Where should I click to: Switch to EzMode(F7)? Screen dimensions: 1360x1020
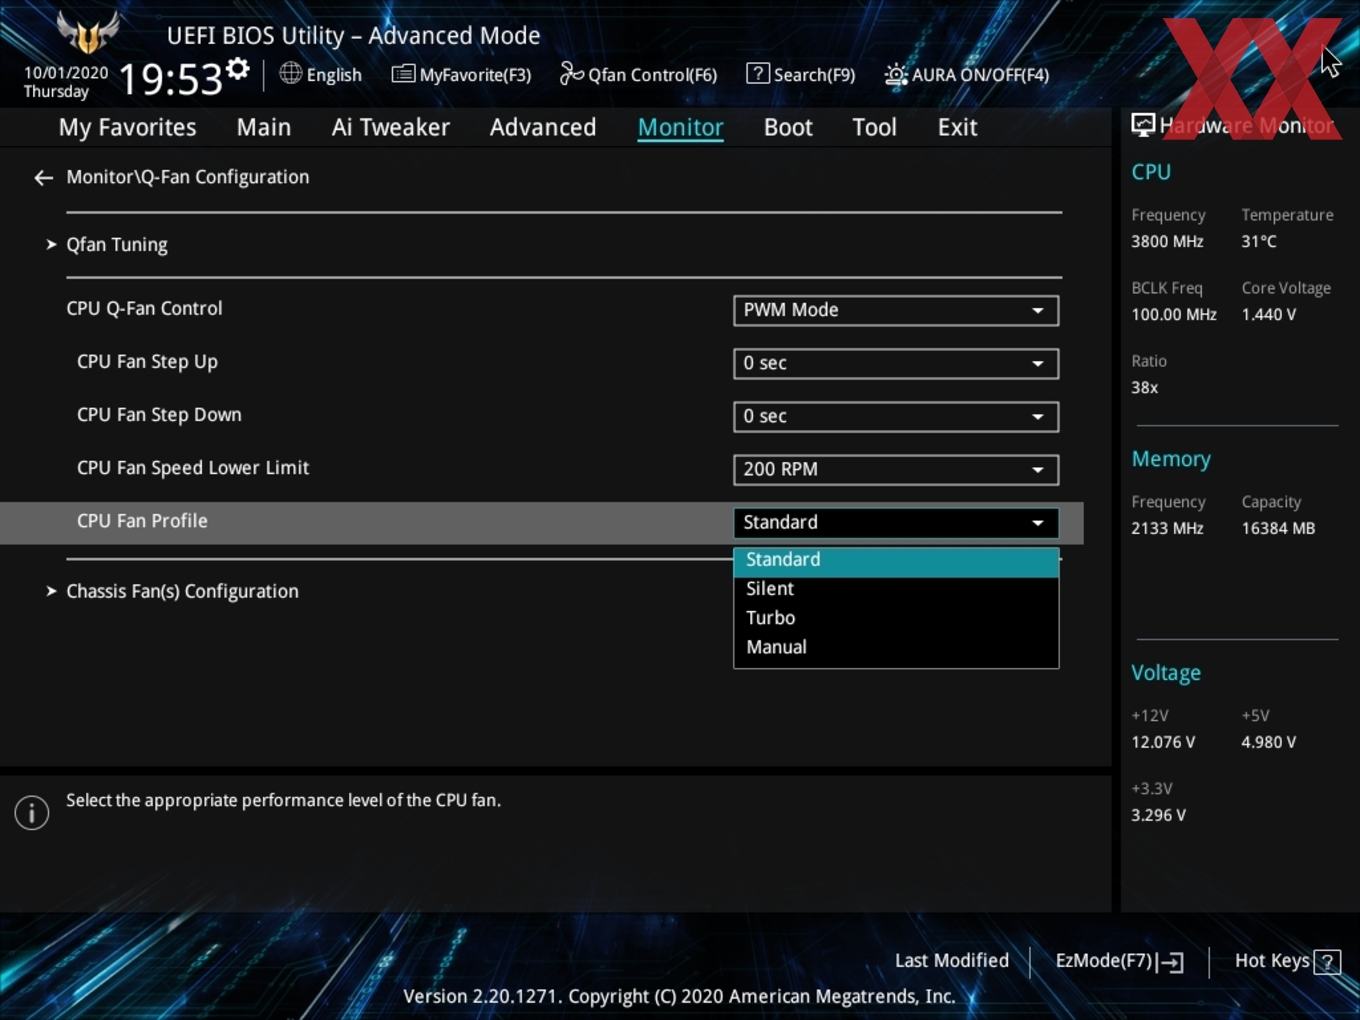(x=1119, y=961)
